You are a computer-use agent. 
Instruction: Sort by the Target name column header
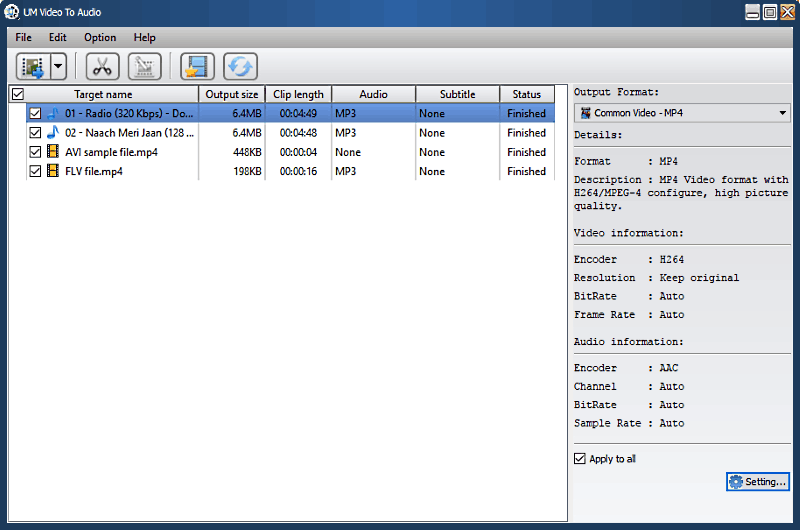pos(103,94)
